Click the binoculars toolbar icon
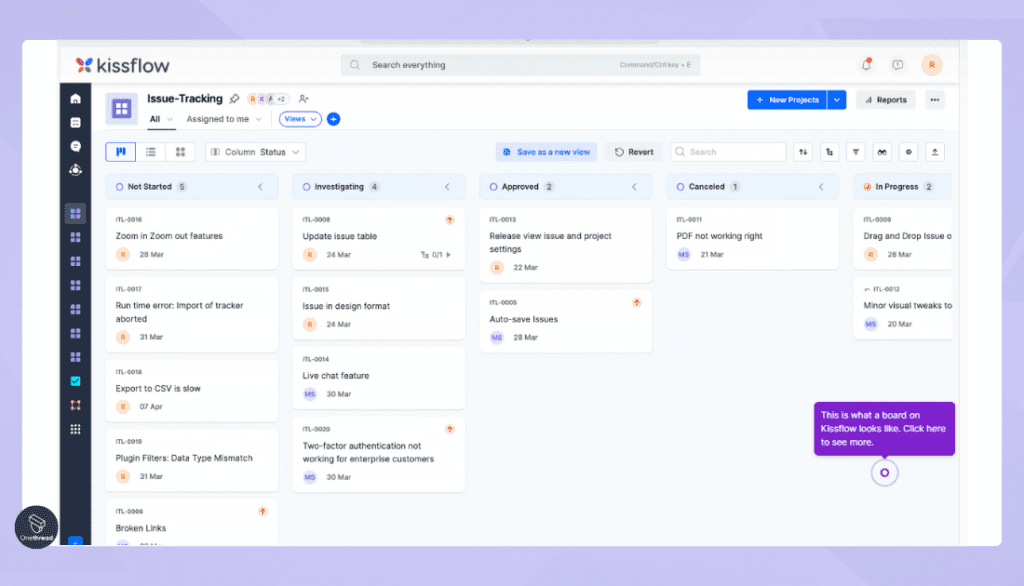This screenshot has height=586, width=1024. [x=882, y=152]
